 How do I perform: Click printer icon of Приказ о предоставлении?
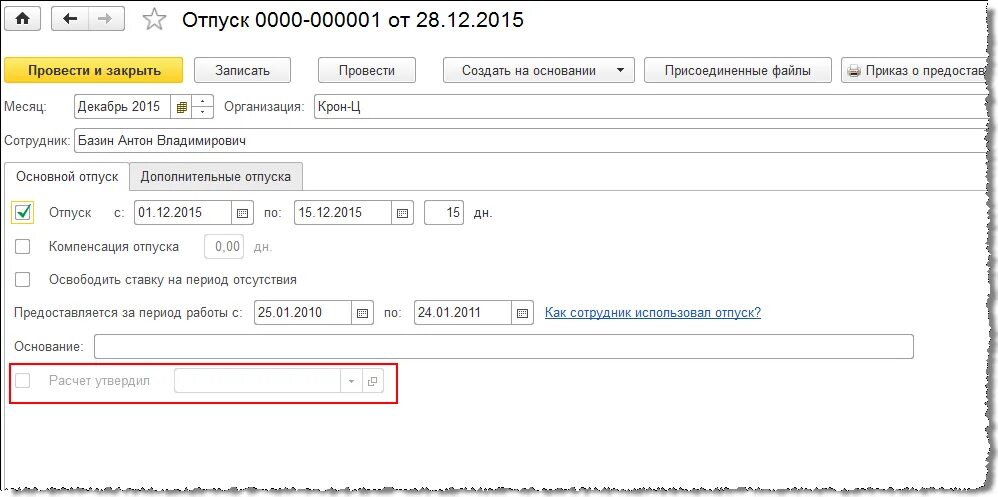pyautogui.click(x=855, y=71)
